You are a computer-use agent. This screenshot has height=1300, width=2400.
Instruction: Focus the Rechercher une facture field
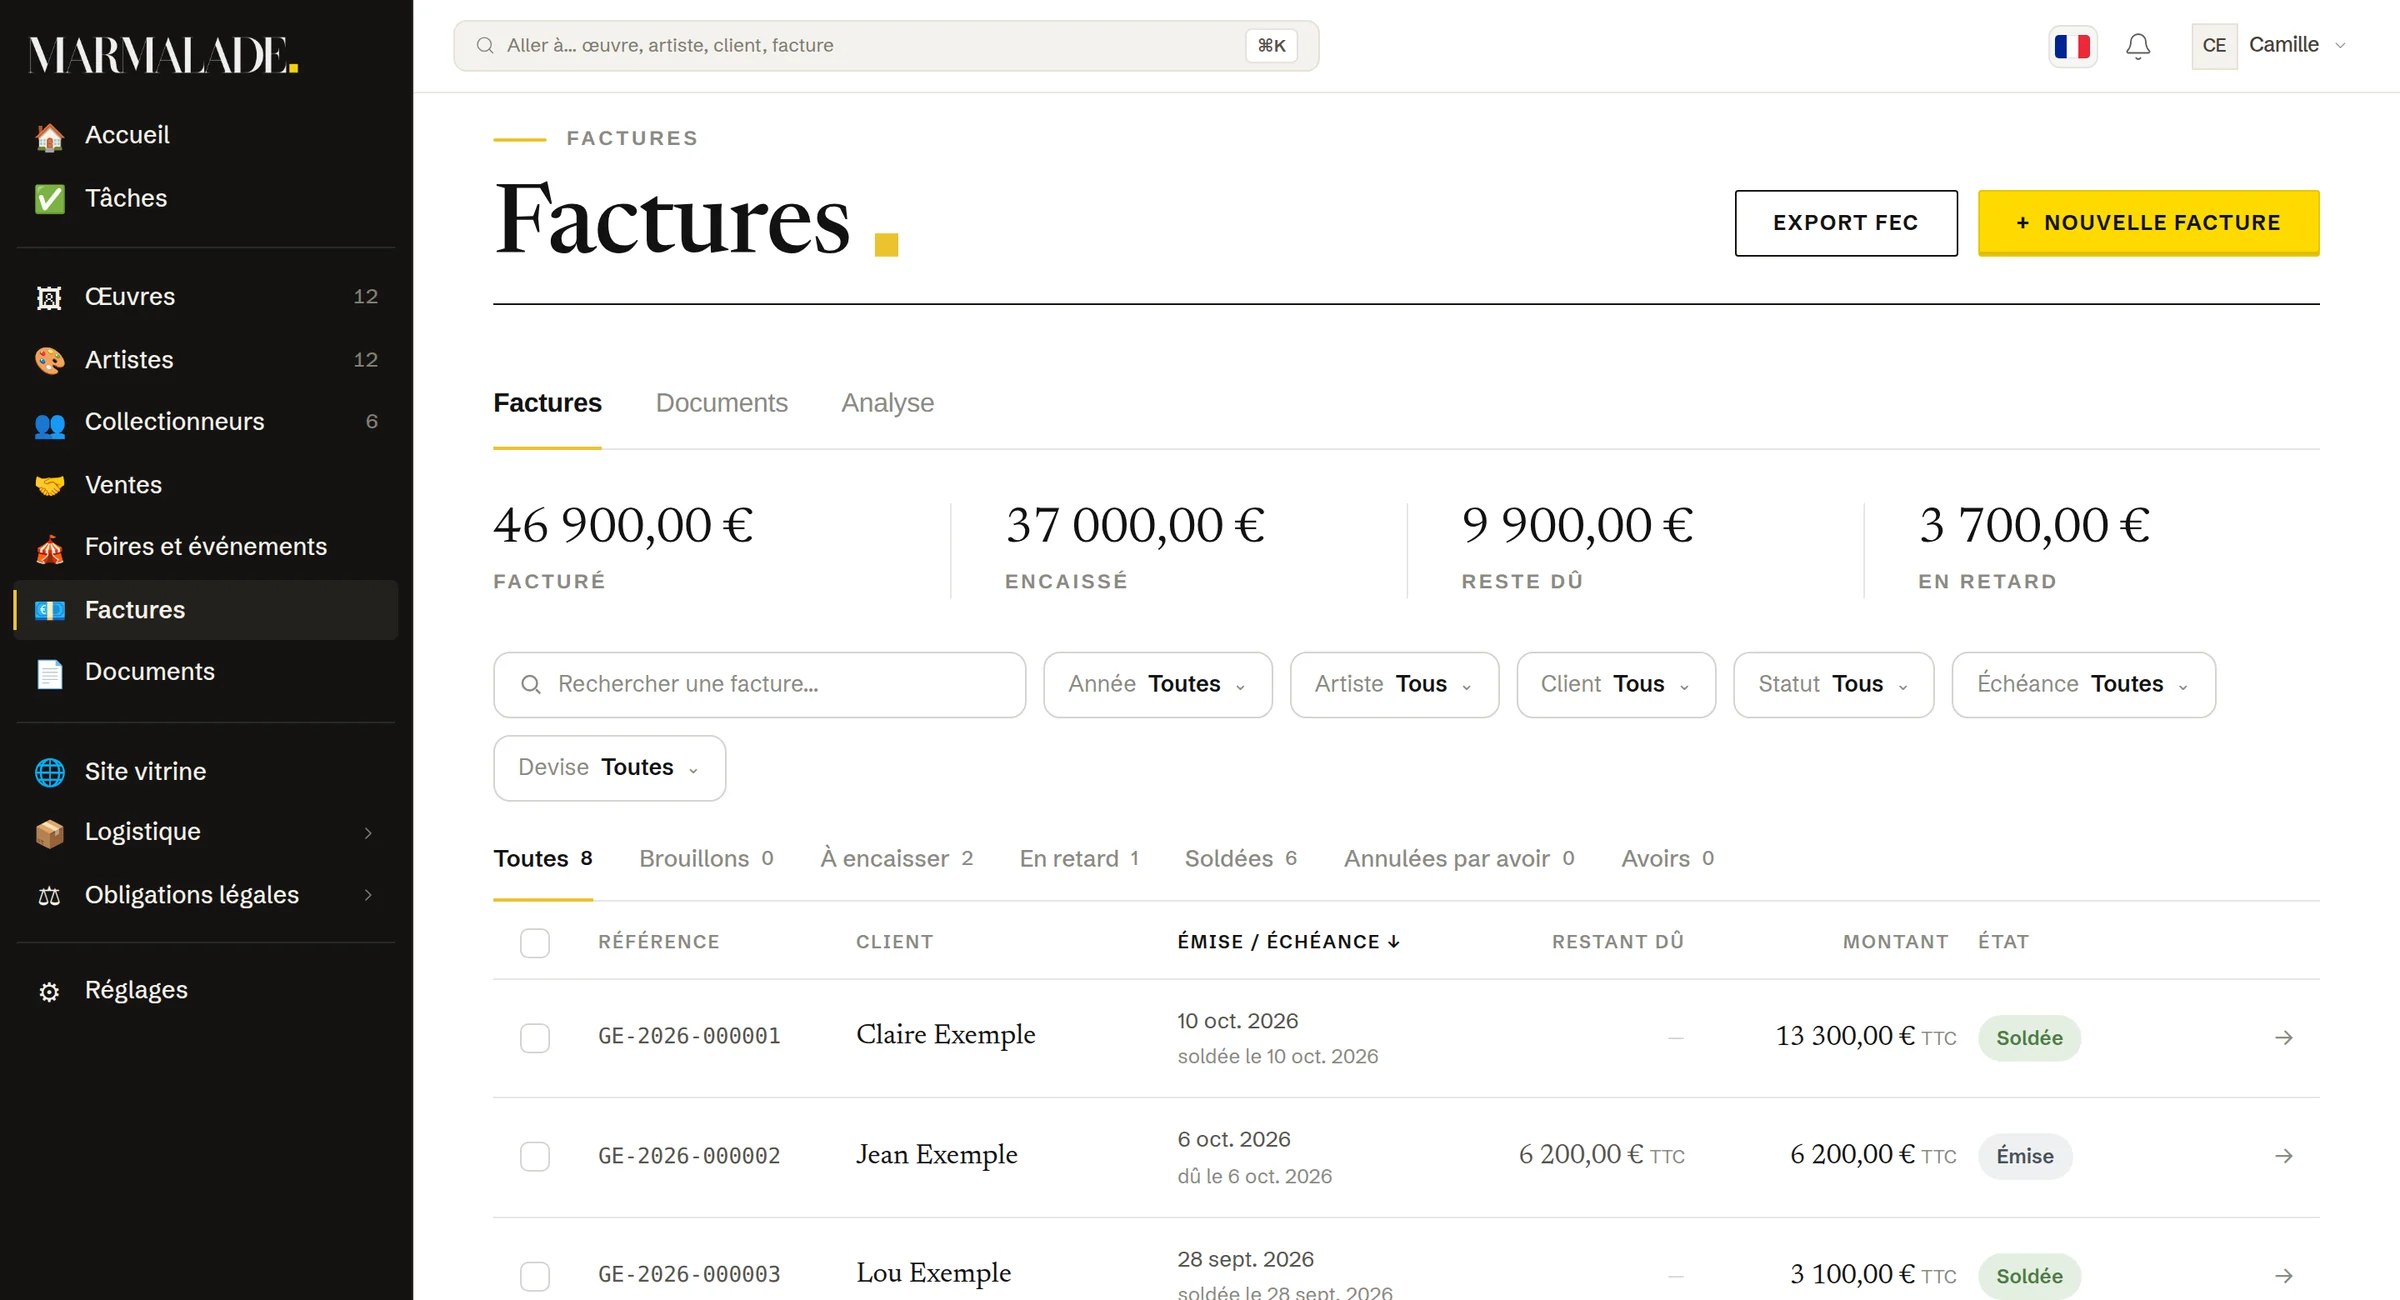(x=760, y=685)
